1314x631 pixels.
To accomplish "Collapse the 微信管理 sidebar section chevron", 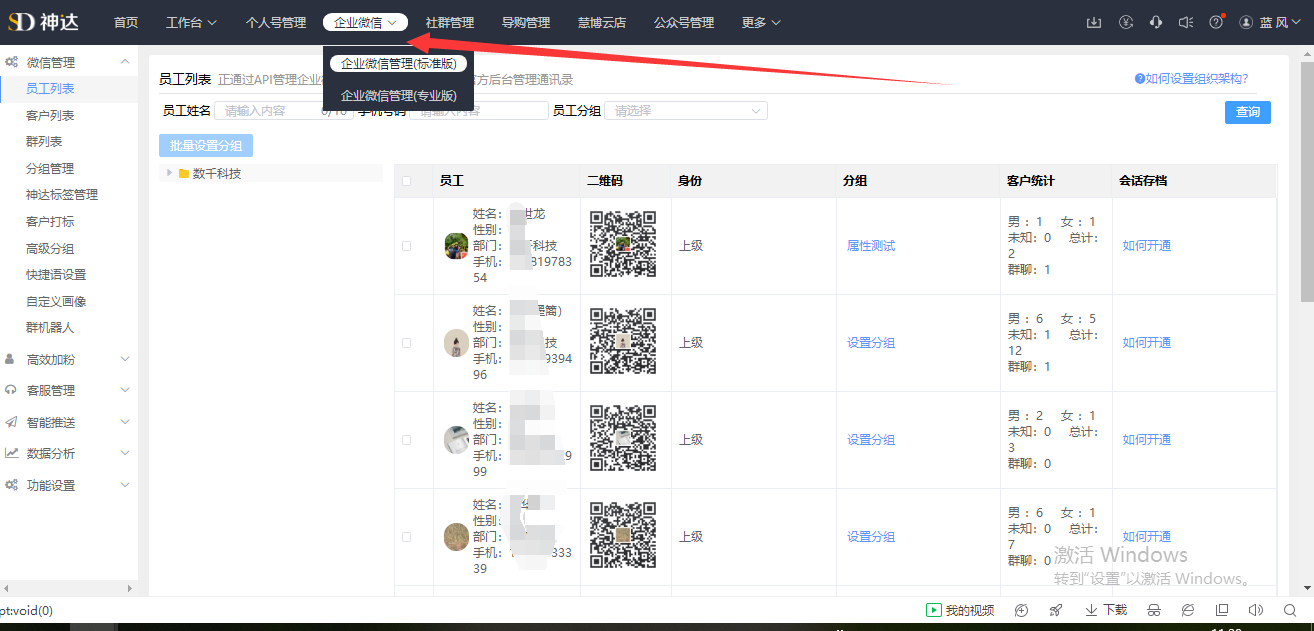I will click(x=125, y=62).
